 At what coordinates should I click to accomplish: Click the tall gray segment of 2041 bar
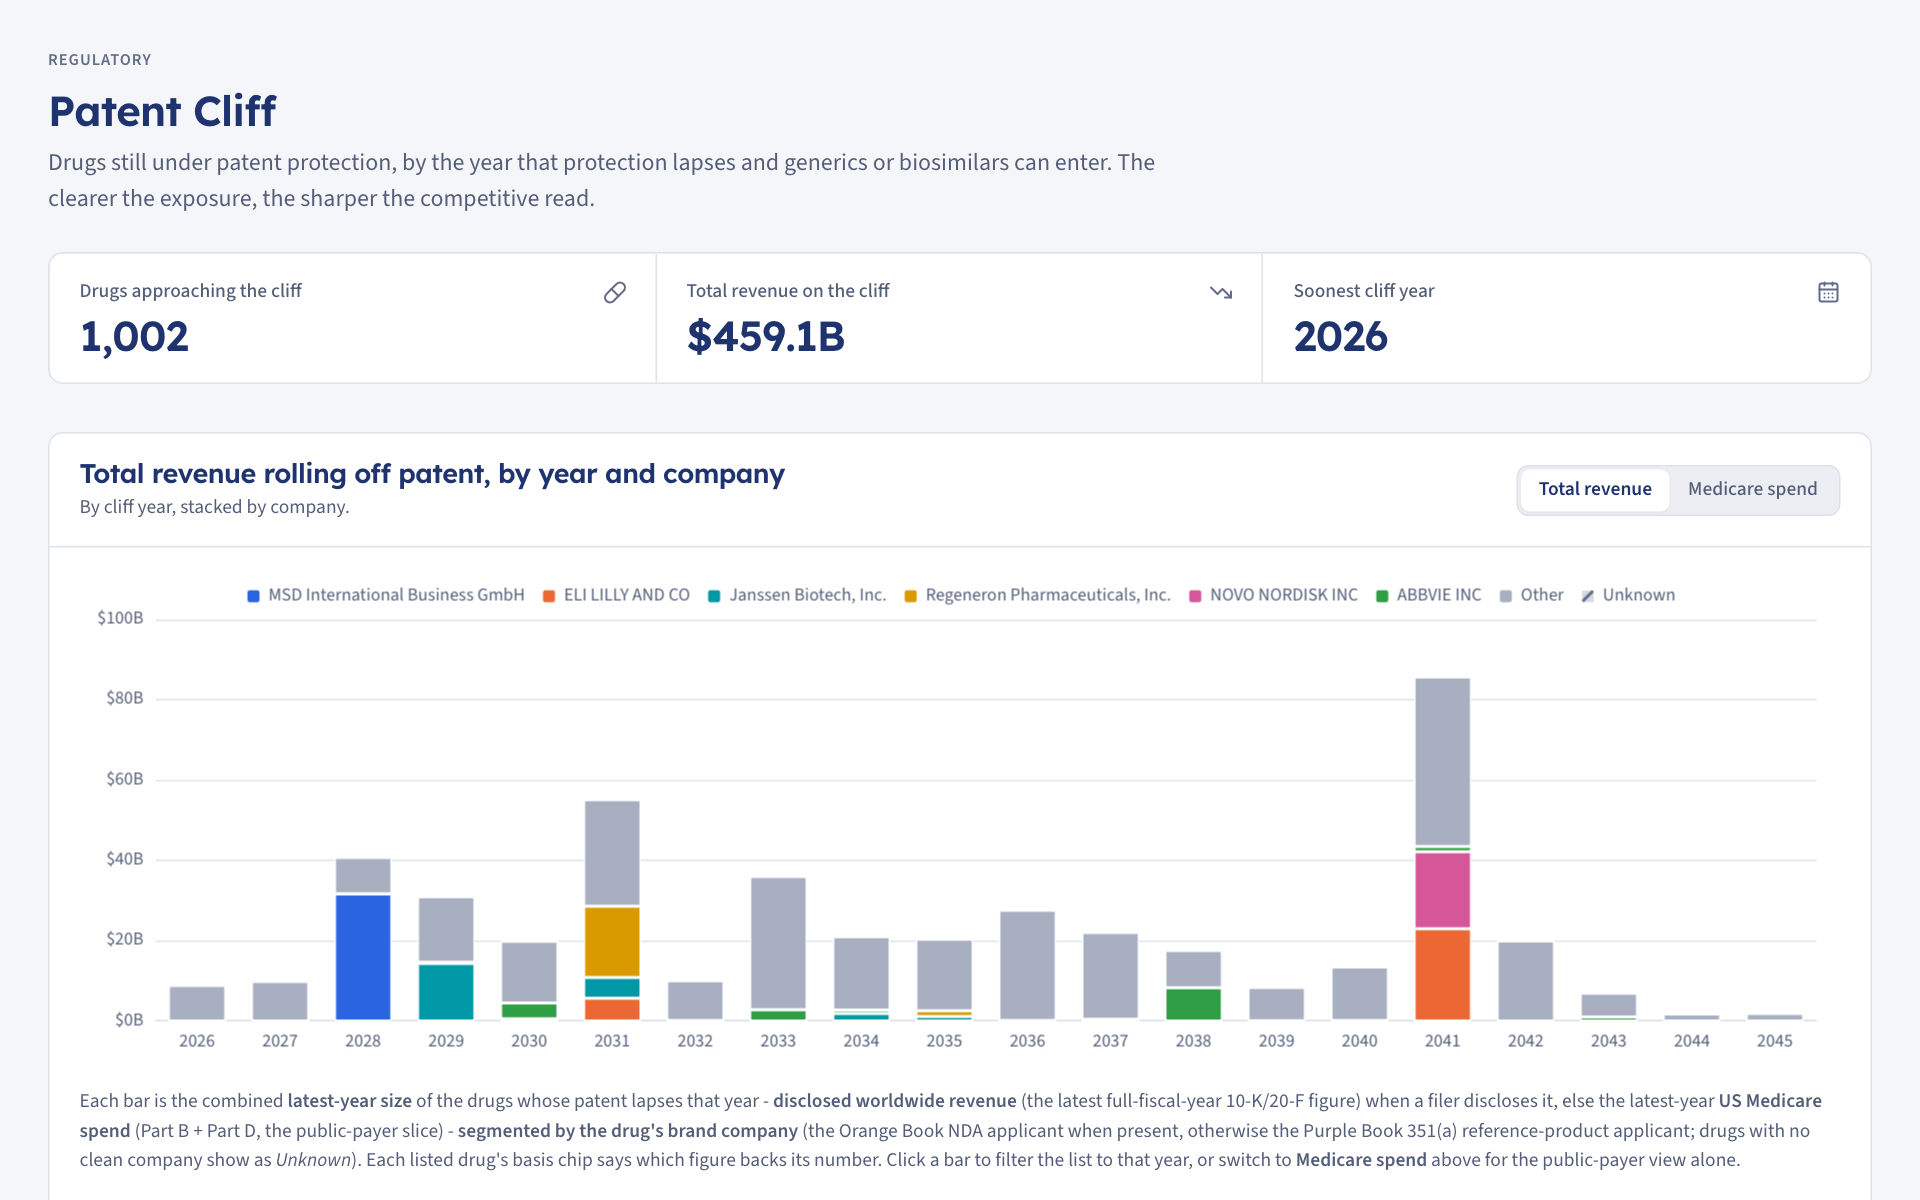point(1442,762)
